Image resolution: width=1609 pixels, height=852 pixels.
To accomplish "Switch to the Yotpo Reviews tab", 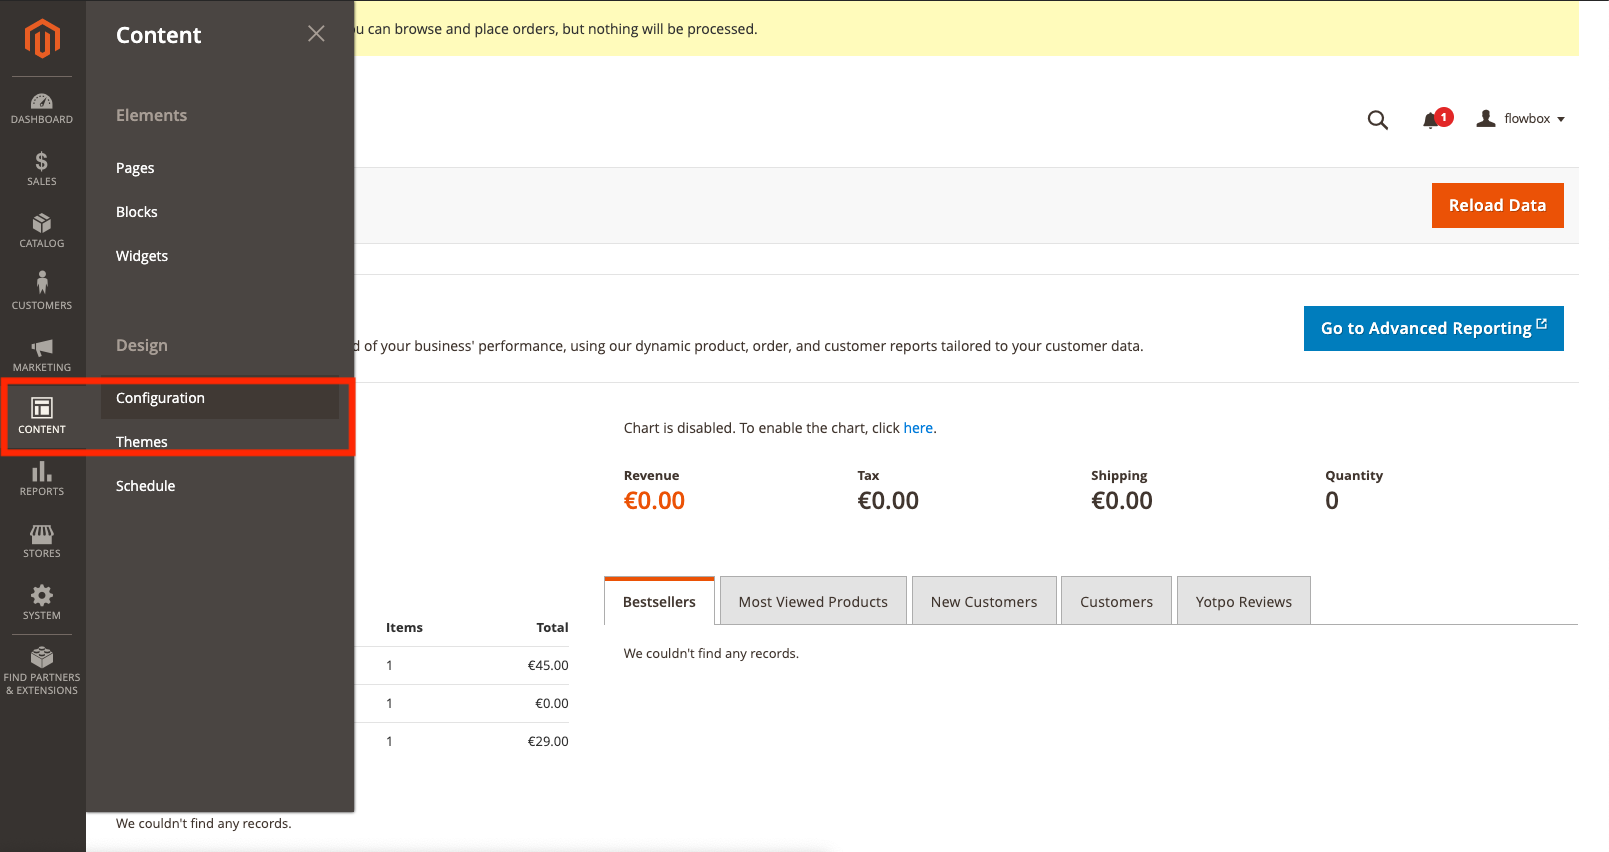I will coord(1243,602).
